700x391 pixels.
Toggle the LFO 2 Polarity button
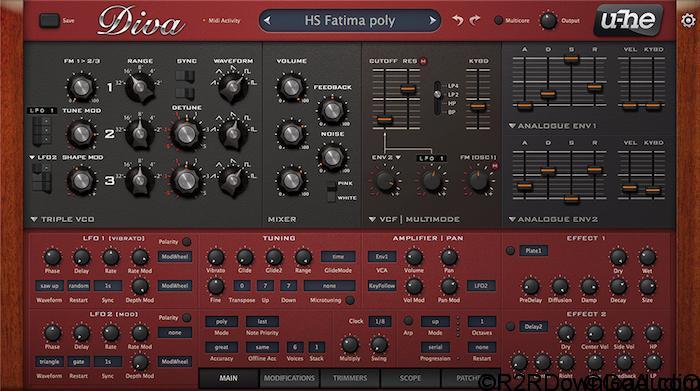187,317
